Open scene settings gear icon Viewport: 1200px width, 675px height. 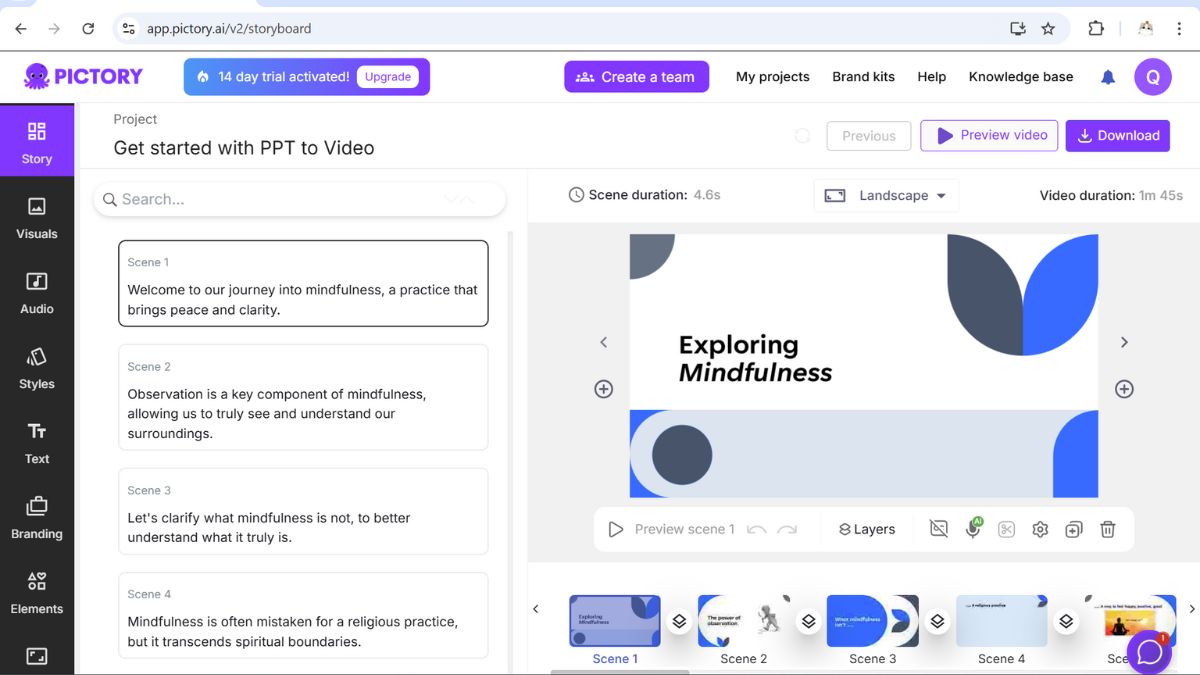coord(1040,528)
